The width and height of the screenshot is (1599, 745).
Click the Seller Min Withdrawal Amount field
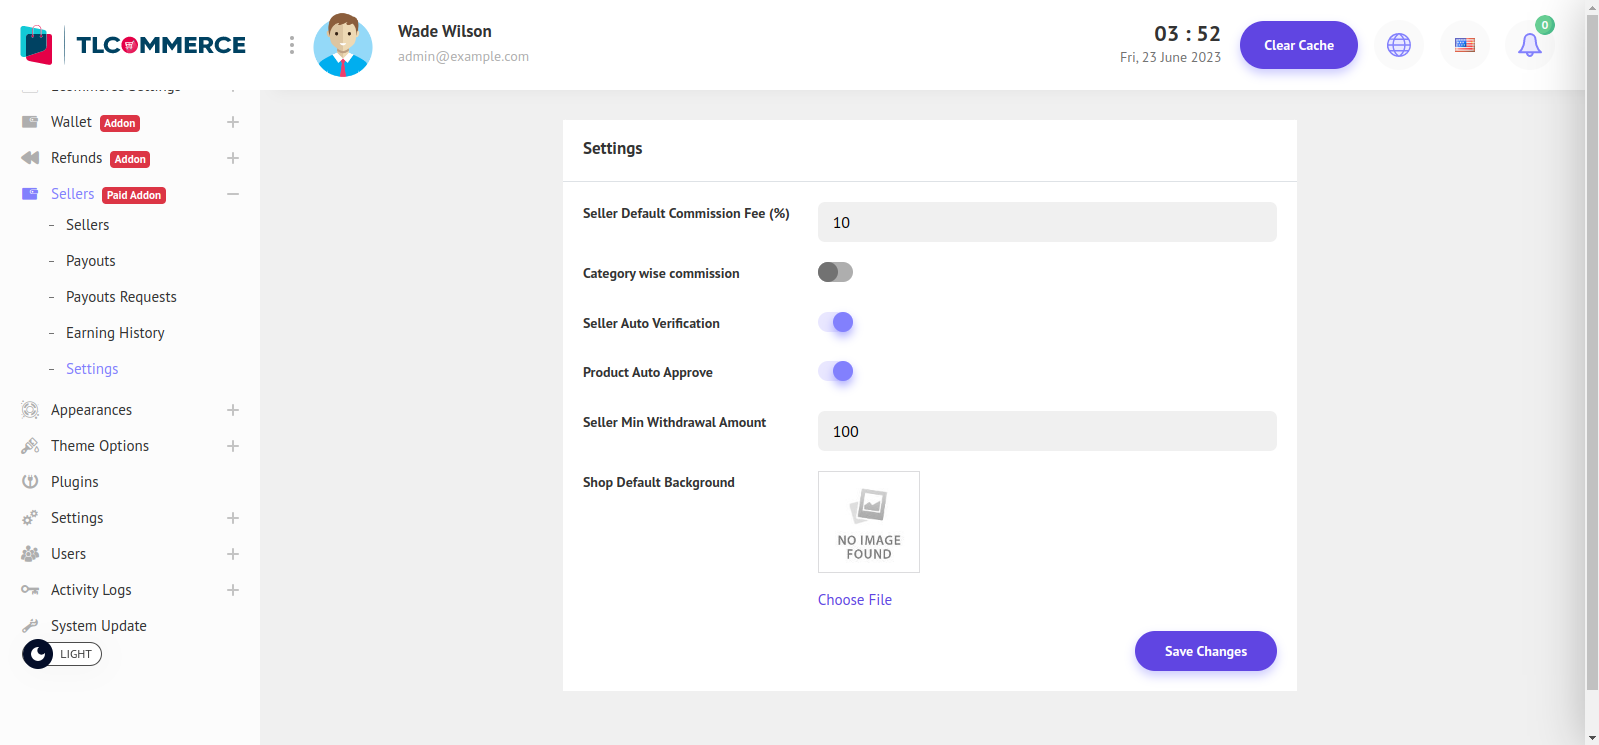coord(1046,431)
